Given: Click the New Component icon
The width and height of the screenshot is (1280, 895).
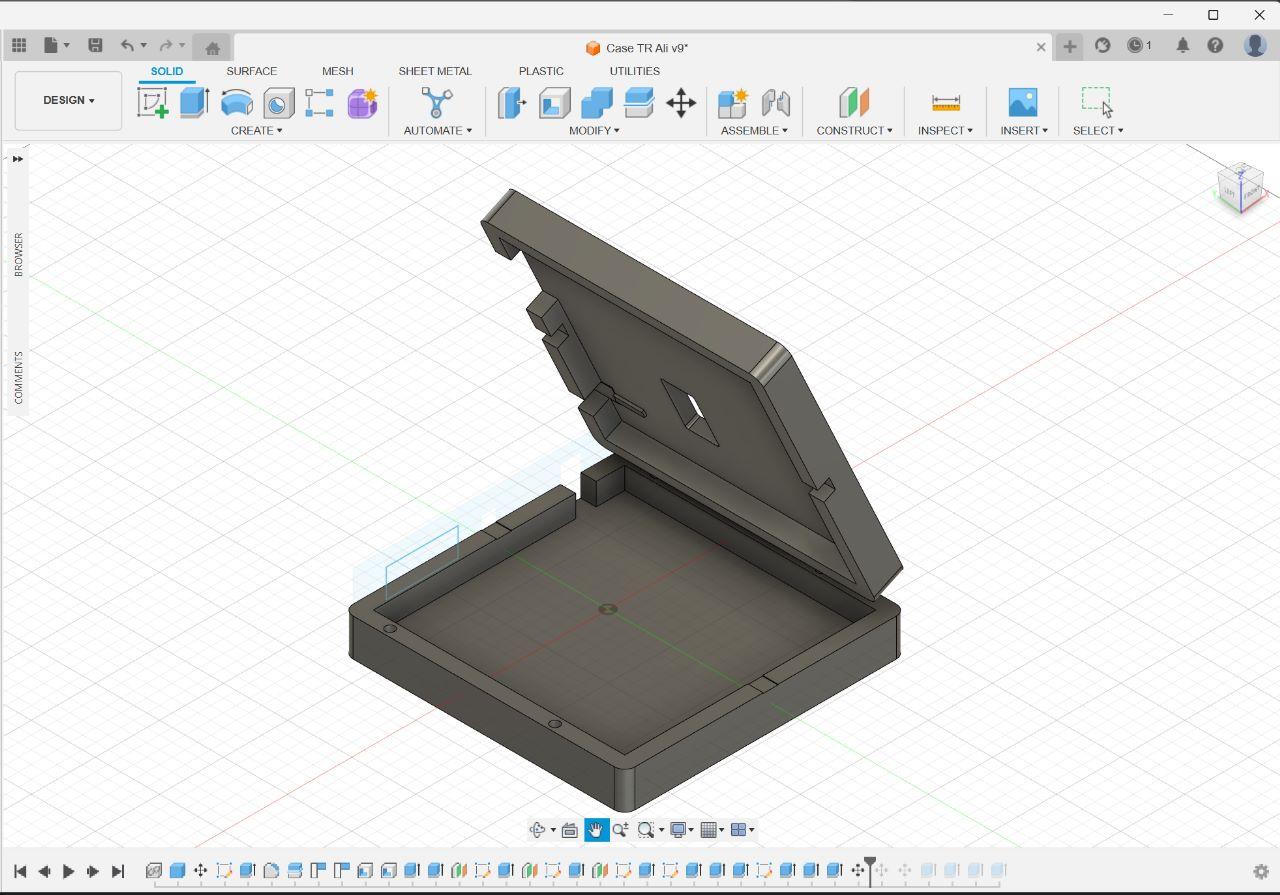Looking at the screenshot, I should click(733, 102).
